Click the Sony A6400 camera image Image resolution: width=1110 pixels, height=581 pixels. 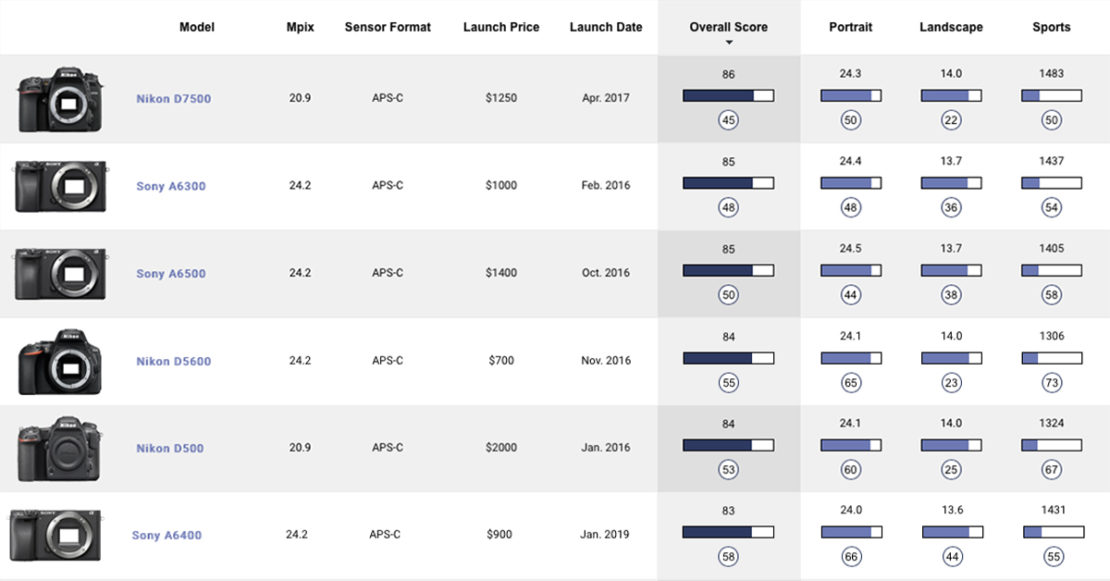tap(56, 535)
